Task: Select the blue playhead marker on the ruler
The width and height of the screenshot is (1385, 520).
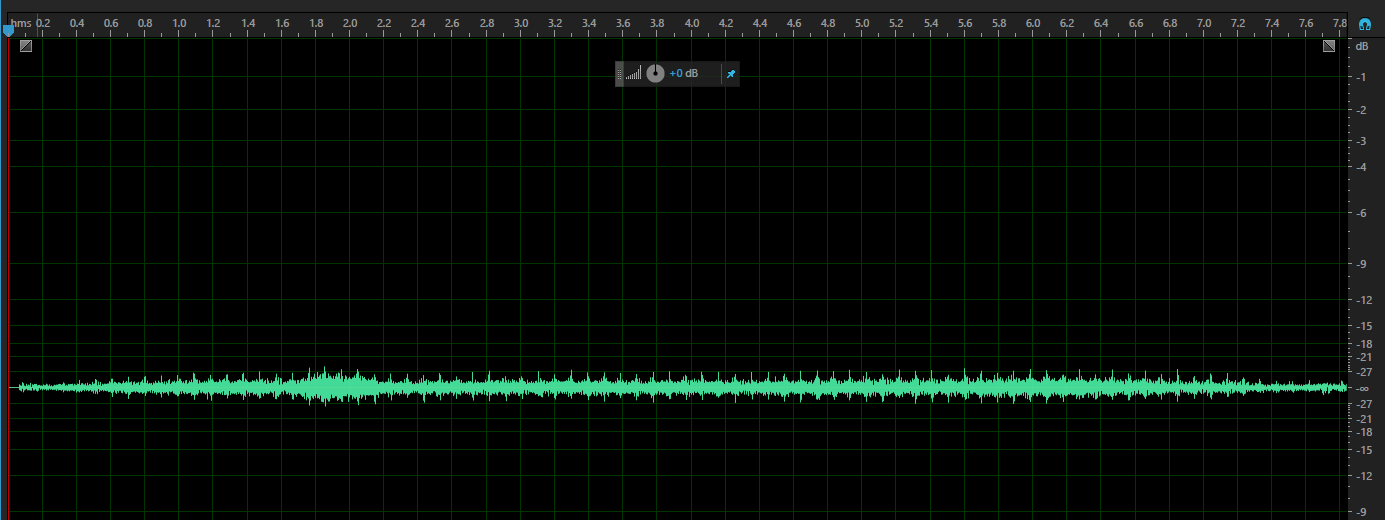Action: click(x=8, y=30)
